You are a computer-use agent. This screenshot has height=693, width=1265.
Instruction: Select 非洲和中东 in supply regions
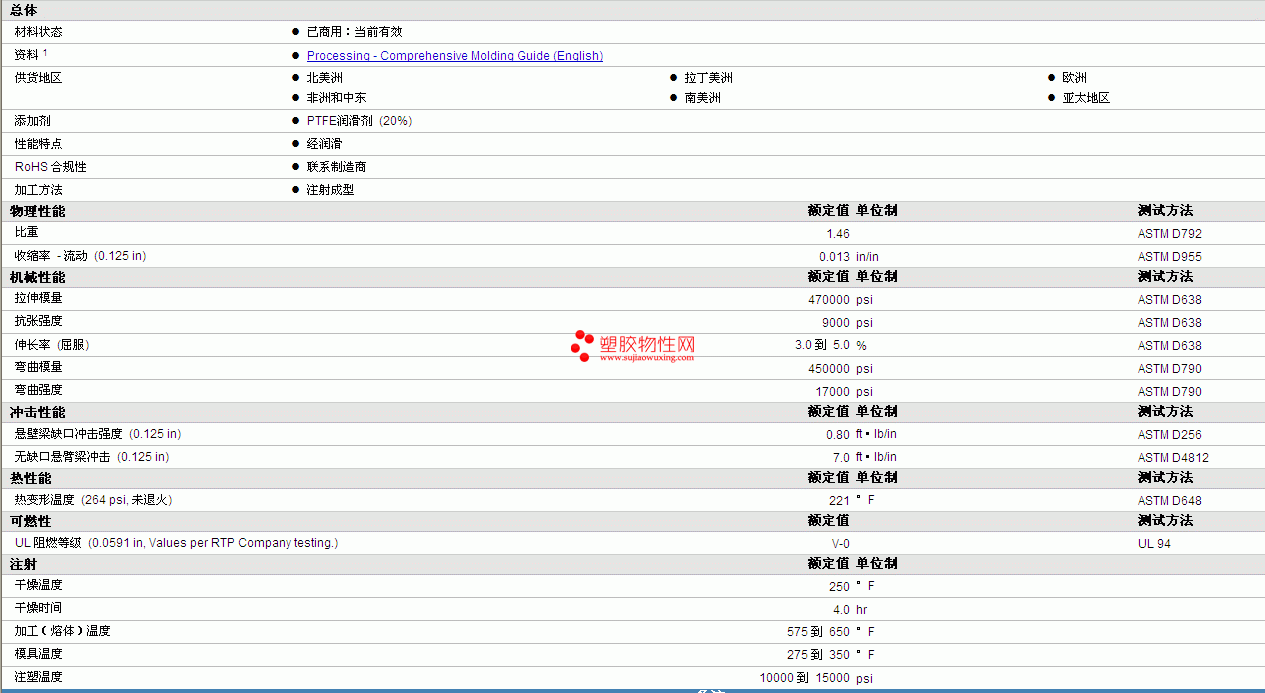coord(337,98)
